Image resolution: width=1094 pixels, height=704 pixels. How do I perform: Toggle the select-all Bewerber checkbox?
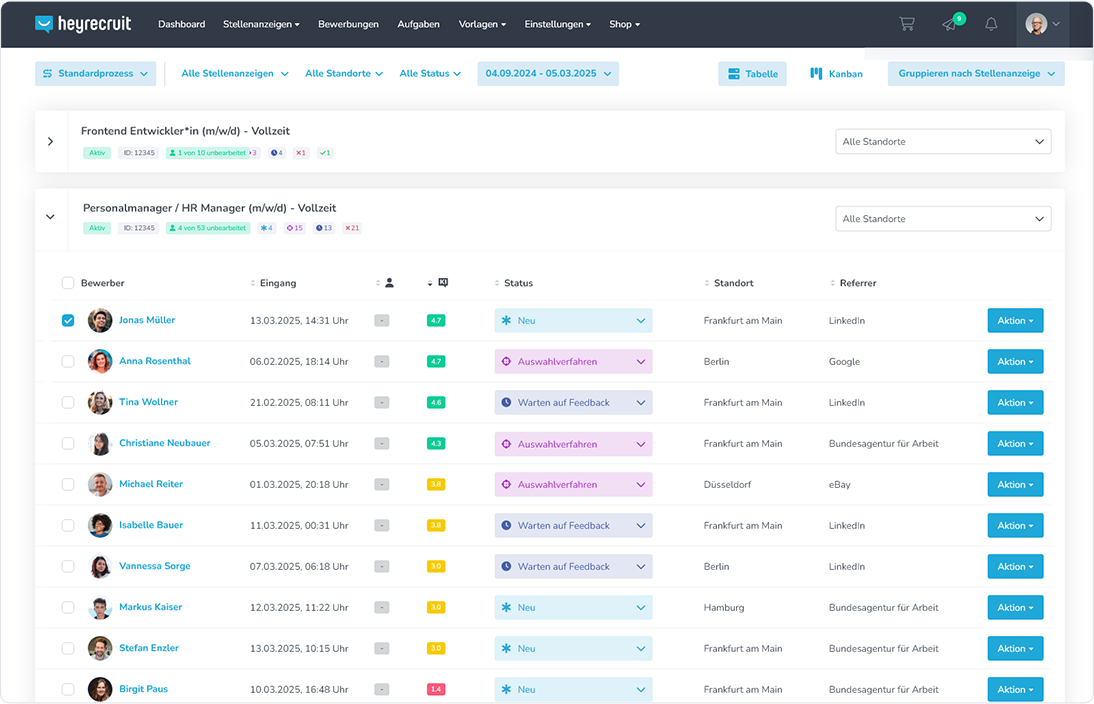click(x=68, y=283)
